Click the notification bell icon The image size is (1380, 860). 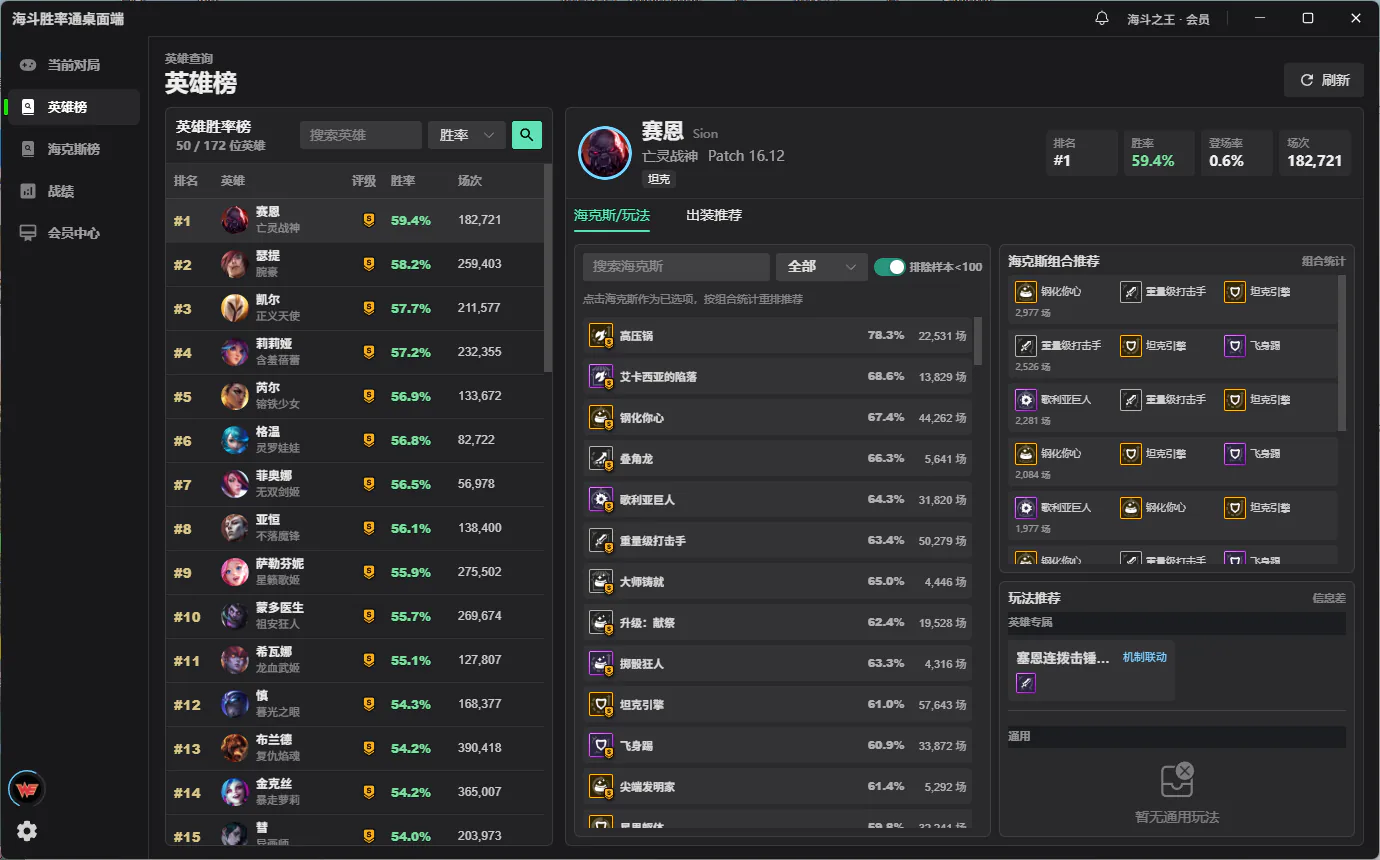pyautogui.click(x=1102, y=18)
